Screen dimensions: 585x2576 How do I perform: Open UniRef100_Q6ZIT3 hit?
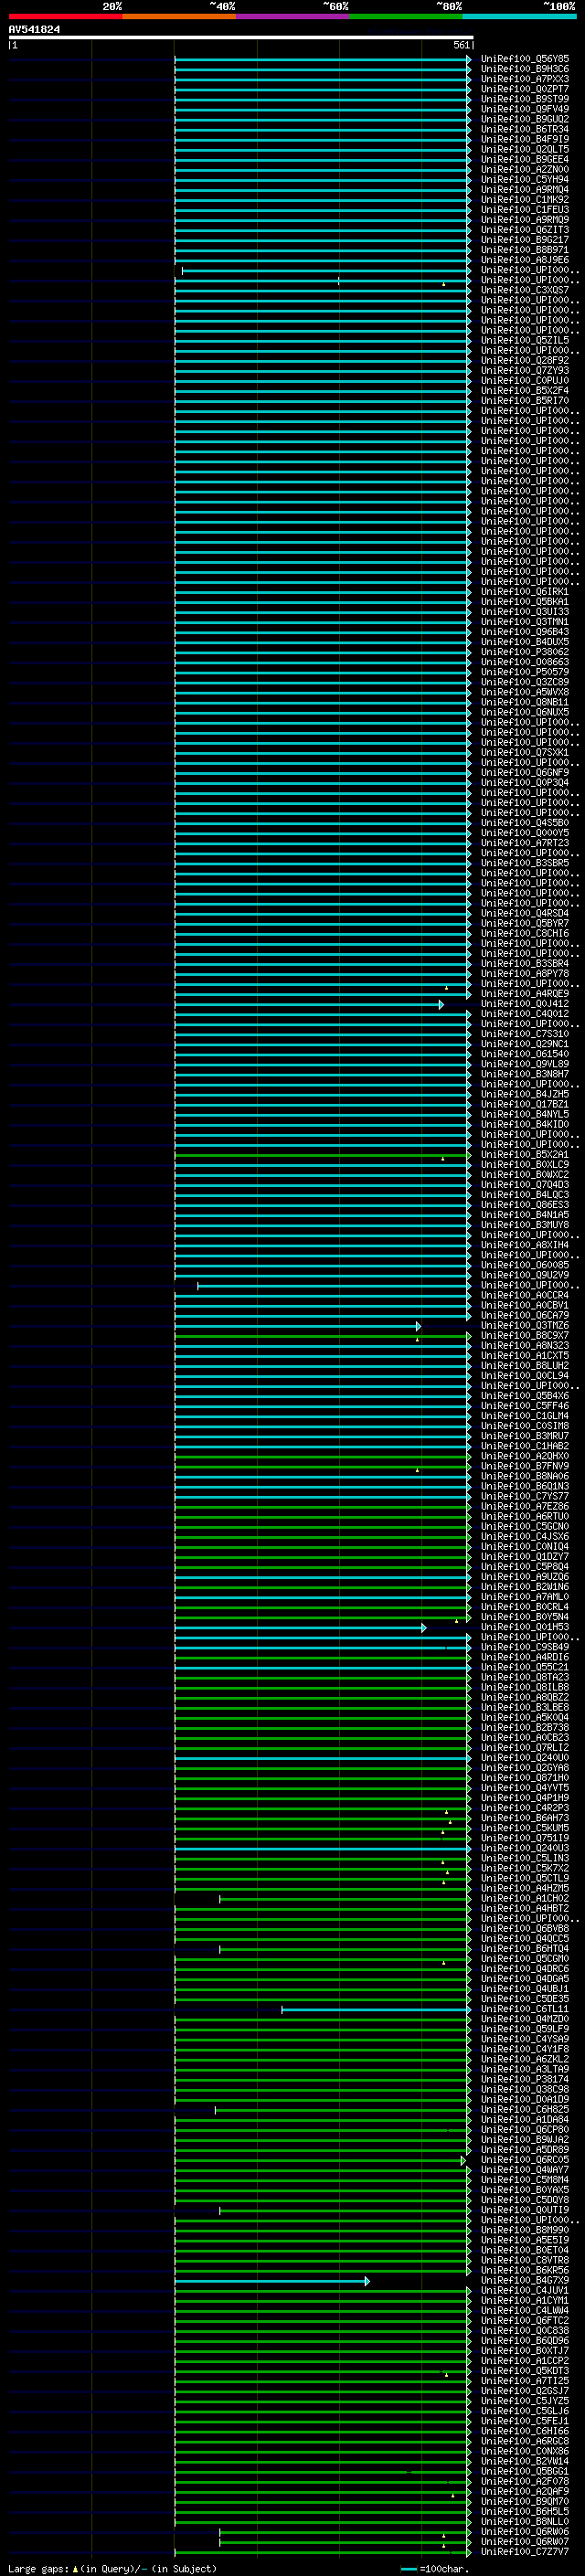point(525,229)
